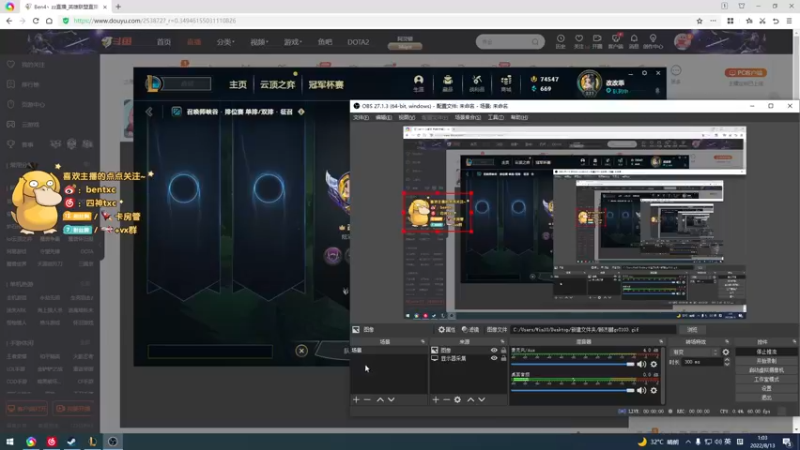Open source Filters button in OBS toolbar
800x450 pixels.
click(x=470, y=330)
